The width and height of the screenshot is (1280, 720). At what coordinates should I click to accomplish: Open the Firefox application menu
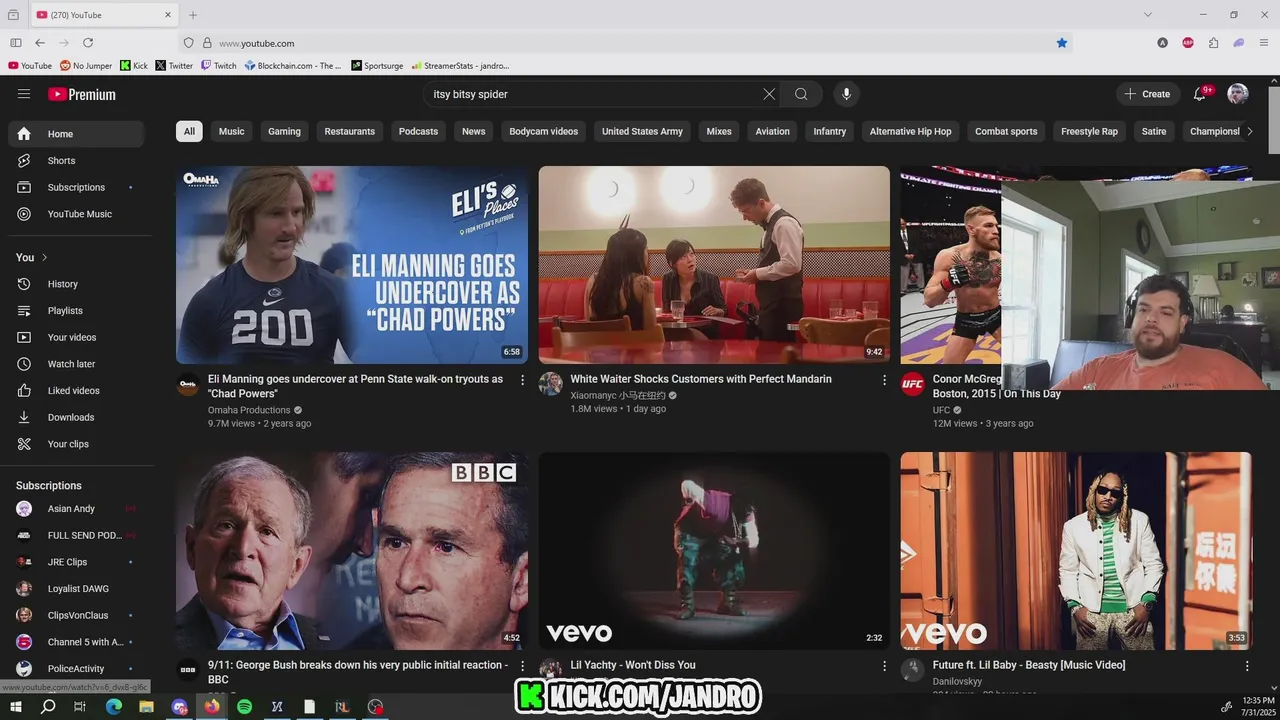(x=1264, y=43)
